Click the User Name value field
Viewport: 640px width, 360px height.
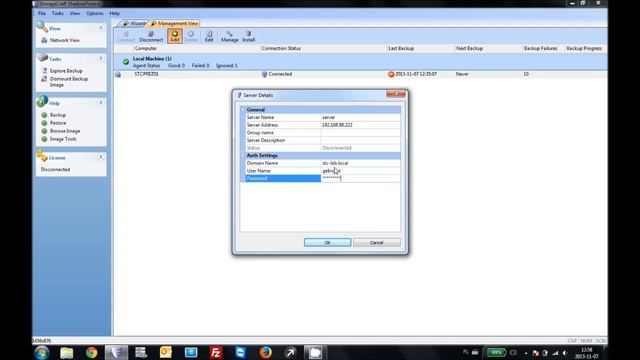coord(360,171)
